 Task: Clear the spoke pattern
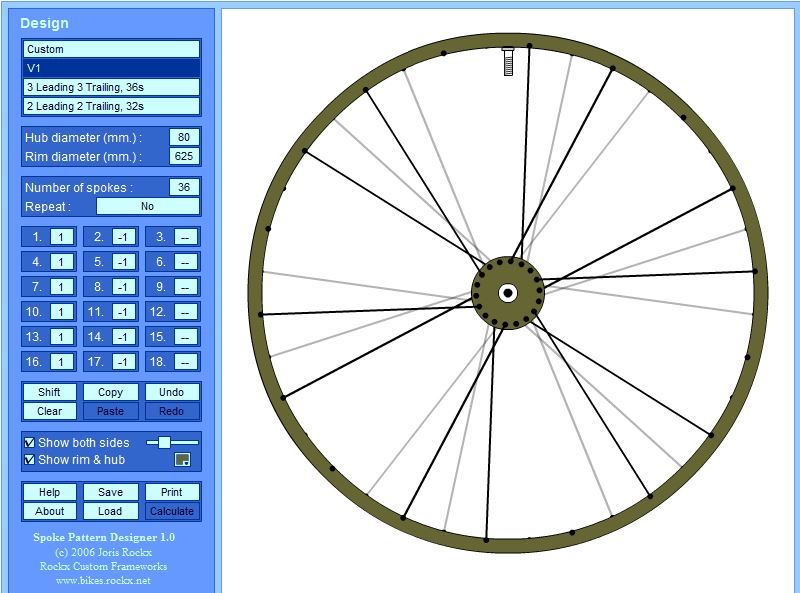[x=49, y=411]
